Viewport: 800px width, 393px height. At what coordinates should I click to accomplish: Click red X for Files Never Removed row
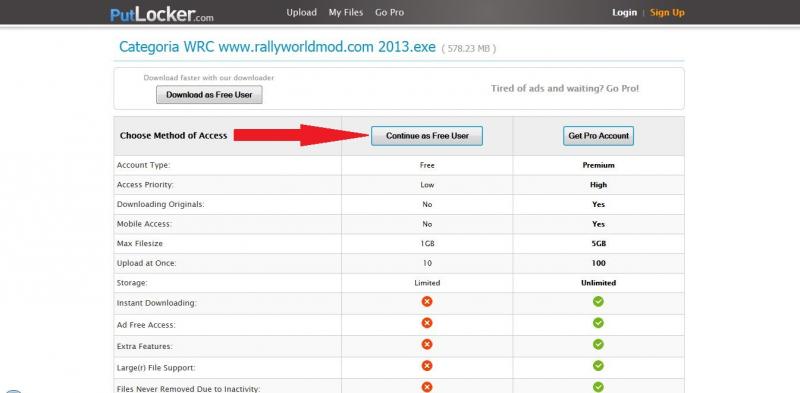coord(427,387)
